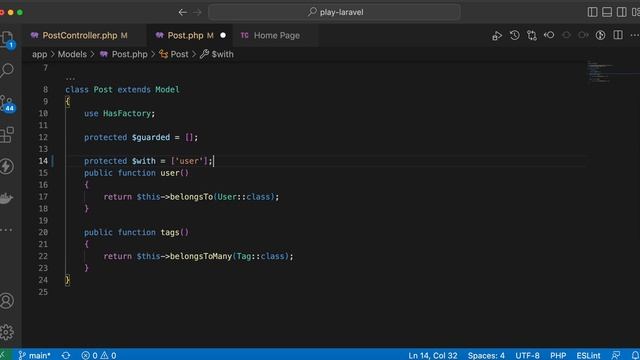Click the play-laravel command center search box
Image resolution: width=640 pixels, height=360 pixels.
tap(334, 12)
